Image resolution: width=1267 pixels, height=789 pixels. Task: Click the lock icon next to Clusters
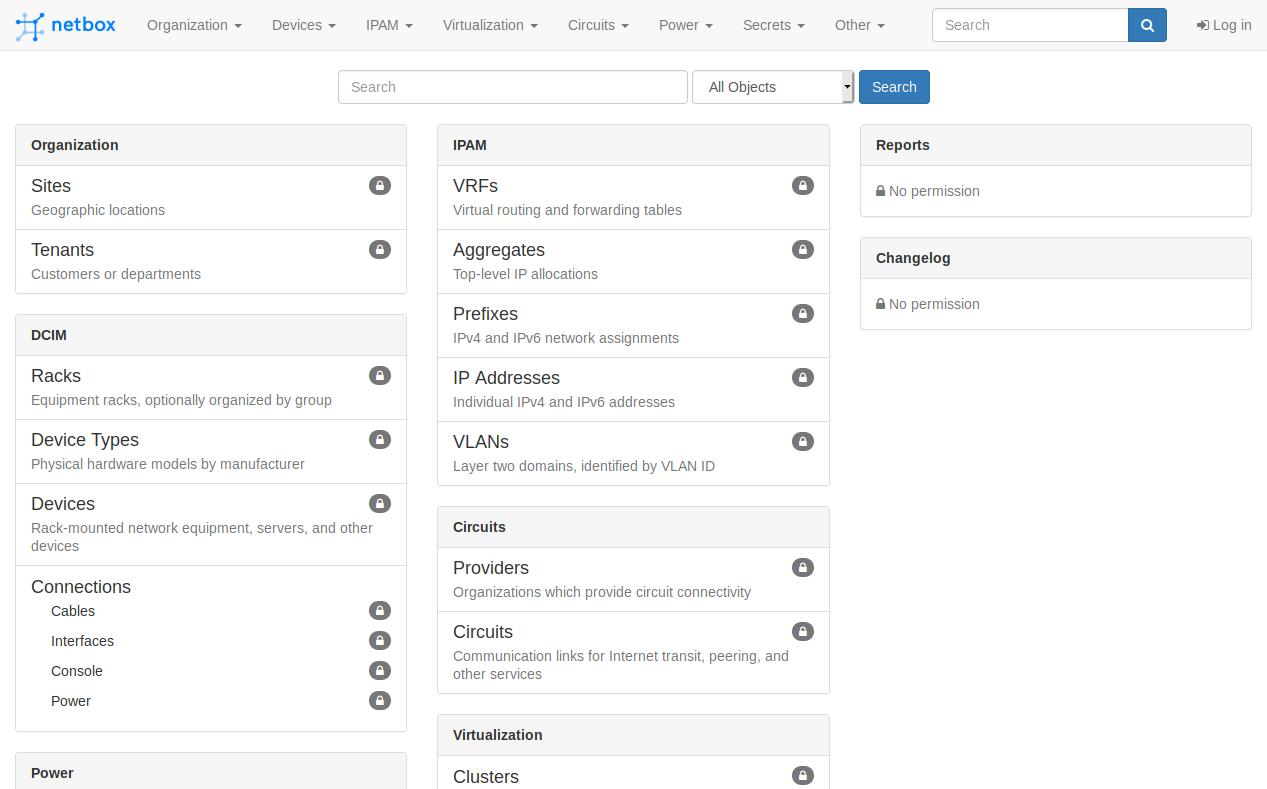(803, 775)
